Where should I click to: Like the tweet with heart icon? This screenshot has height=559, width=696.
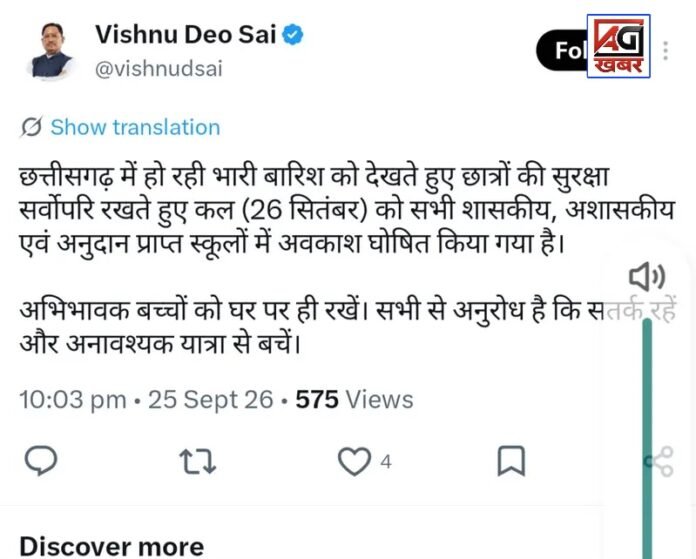(x=354, y=461)
